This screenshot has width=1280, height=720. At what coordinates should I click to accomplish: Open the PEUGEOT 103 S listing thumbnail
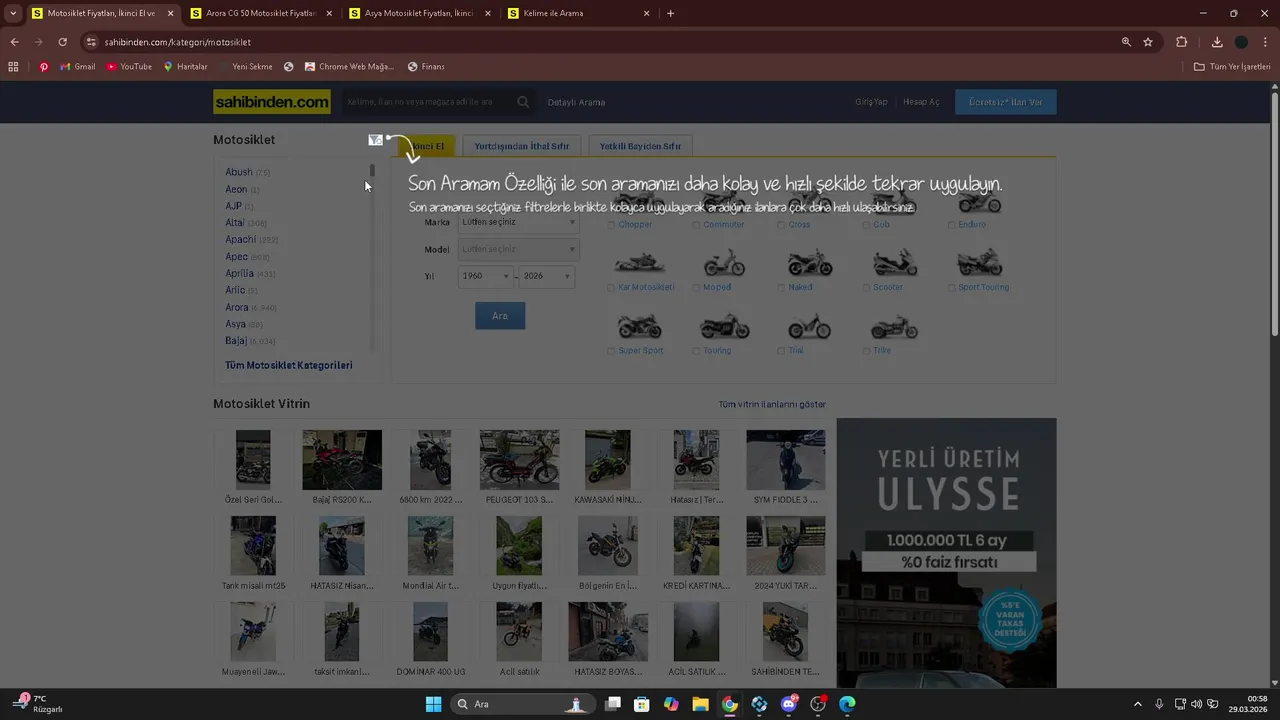pos(519,460)
